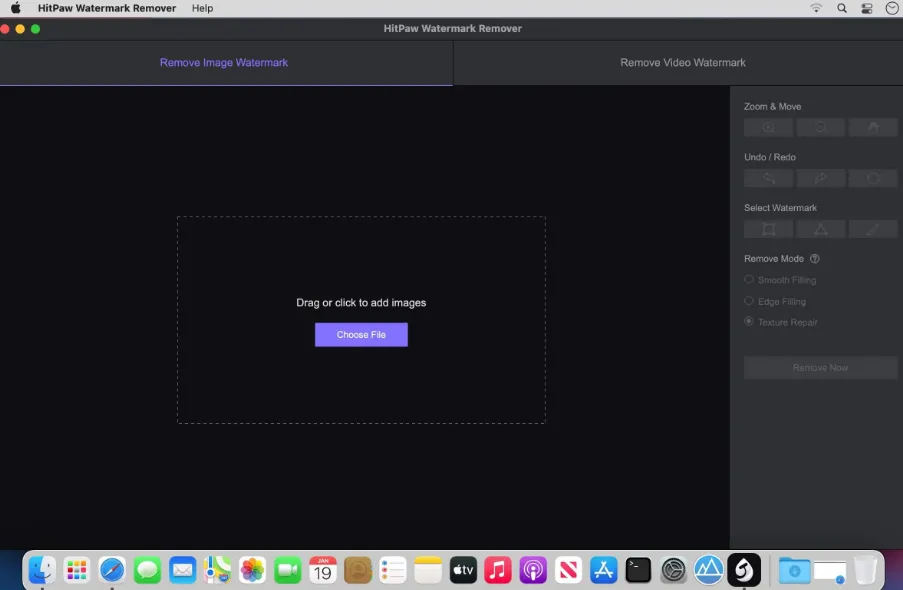The height and width of the screenshot is (590, 903).
Task: Open System Preferences from the Dock
Action: 673,570
